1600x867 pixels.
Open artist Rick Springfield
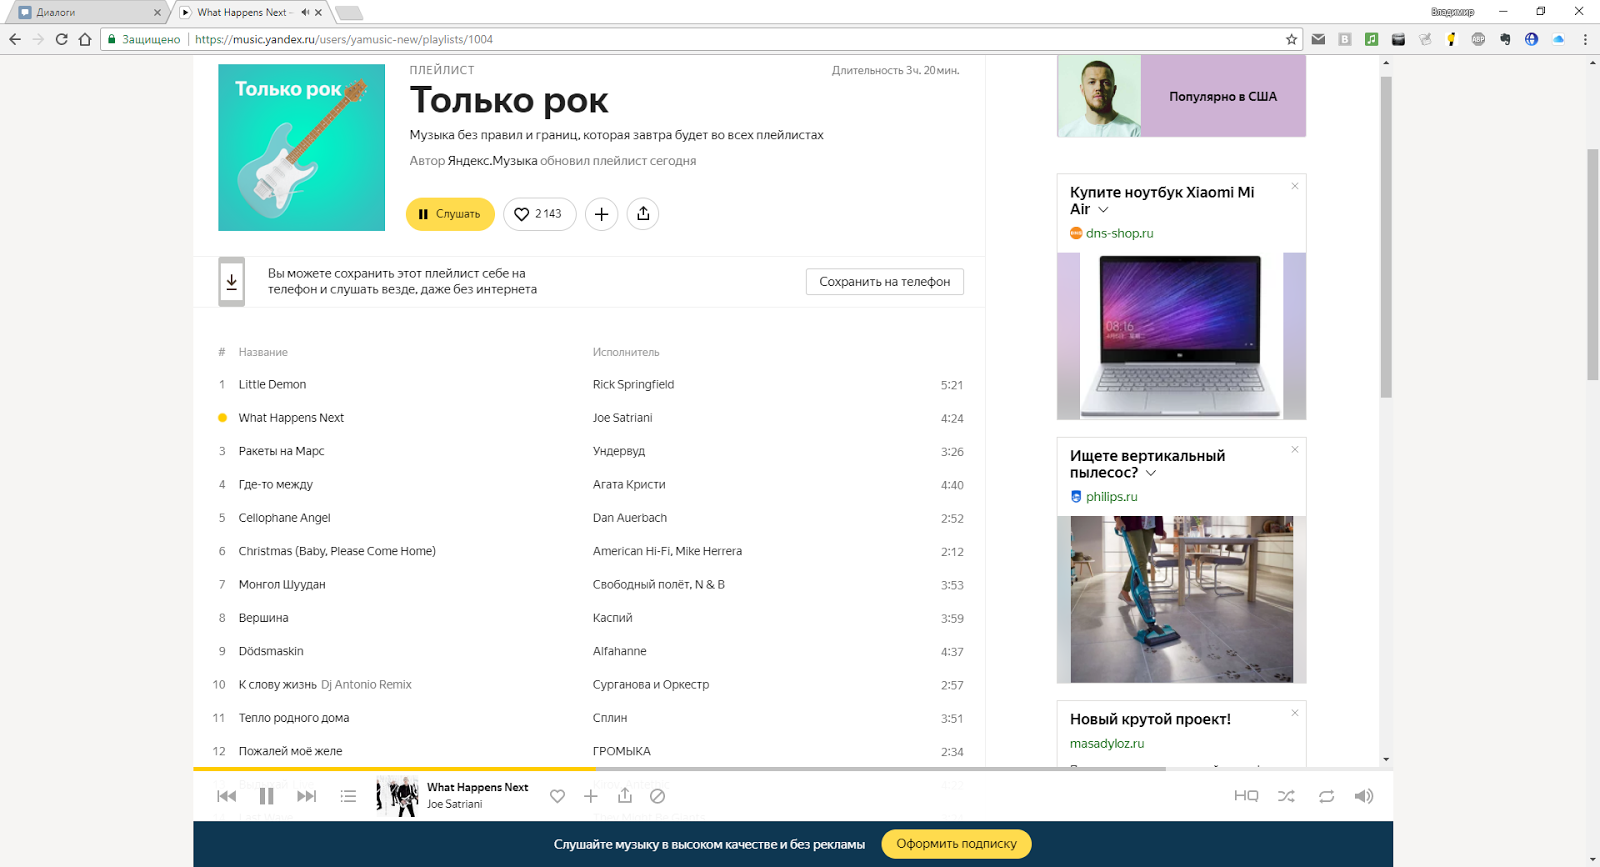633,385
